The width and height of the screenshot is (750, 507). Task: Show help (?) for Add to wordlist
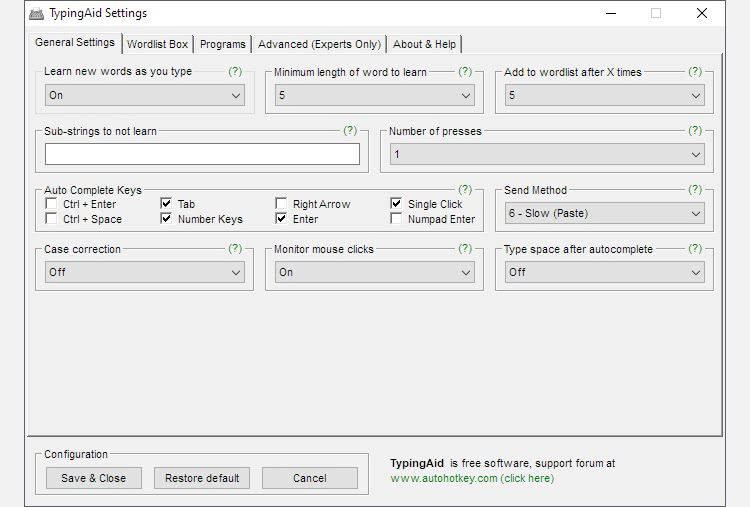695,72
